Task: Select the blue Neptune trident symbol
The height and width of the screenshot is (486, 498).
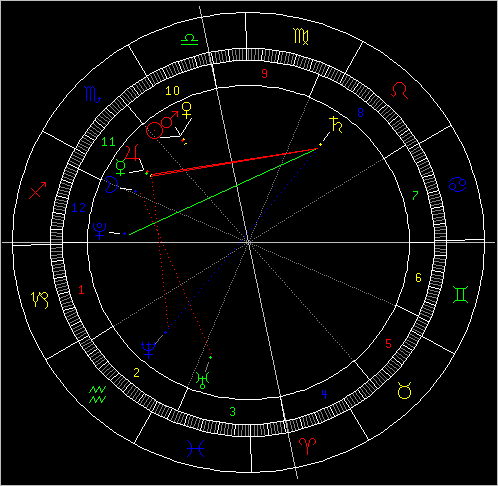Action: pos(148,349)
